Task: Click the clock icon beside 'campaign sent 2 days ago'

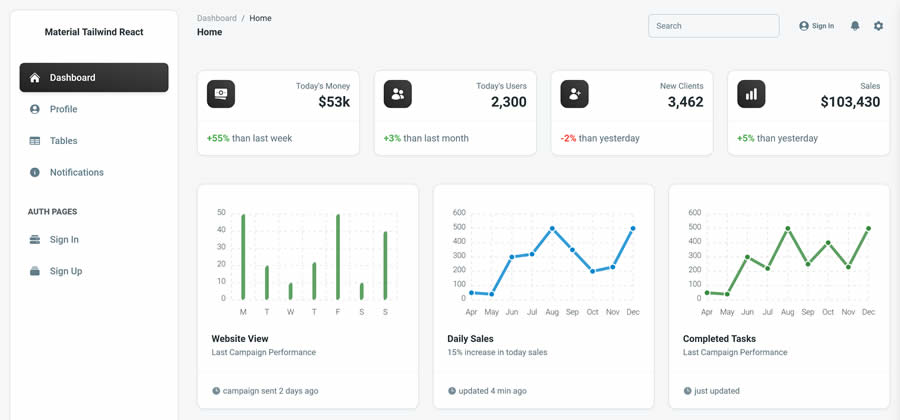Action: click(x=216, y=391)
